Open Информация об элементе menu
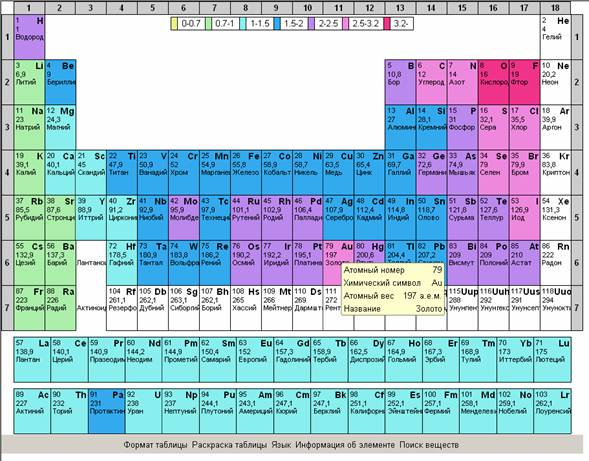589x461 pixels. point(345,445)
